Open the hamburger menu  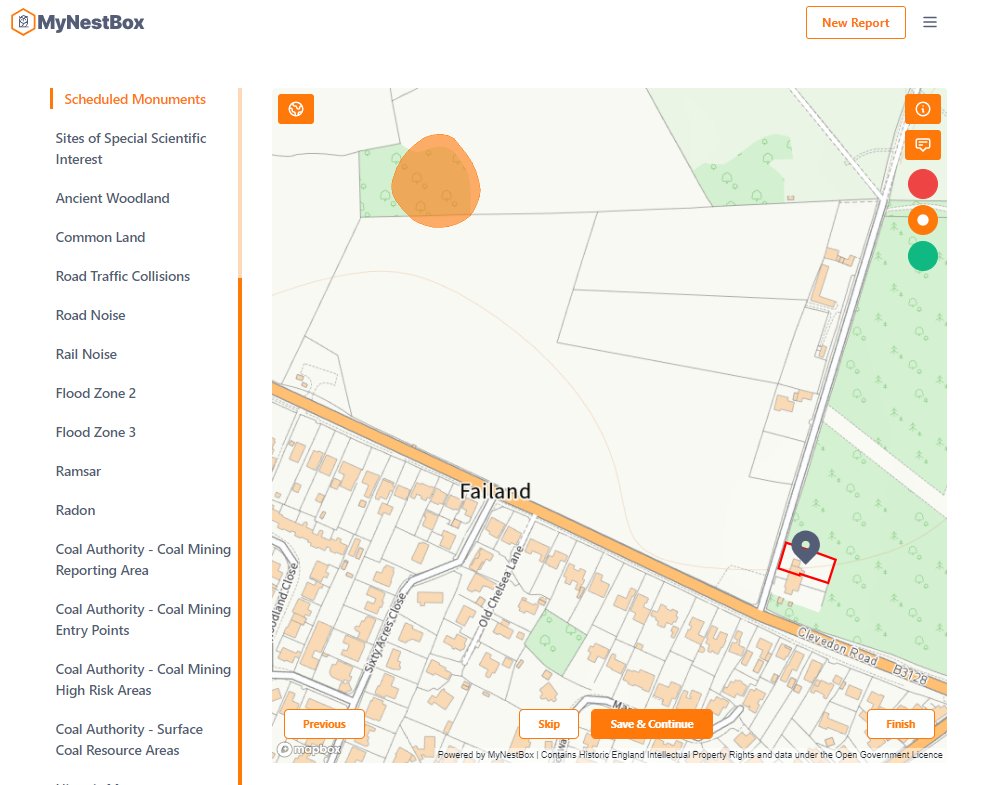click(x=930, y=23)
